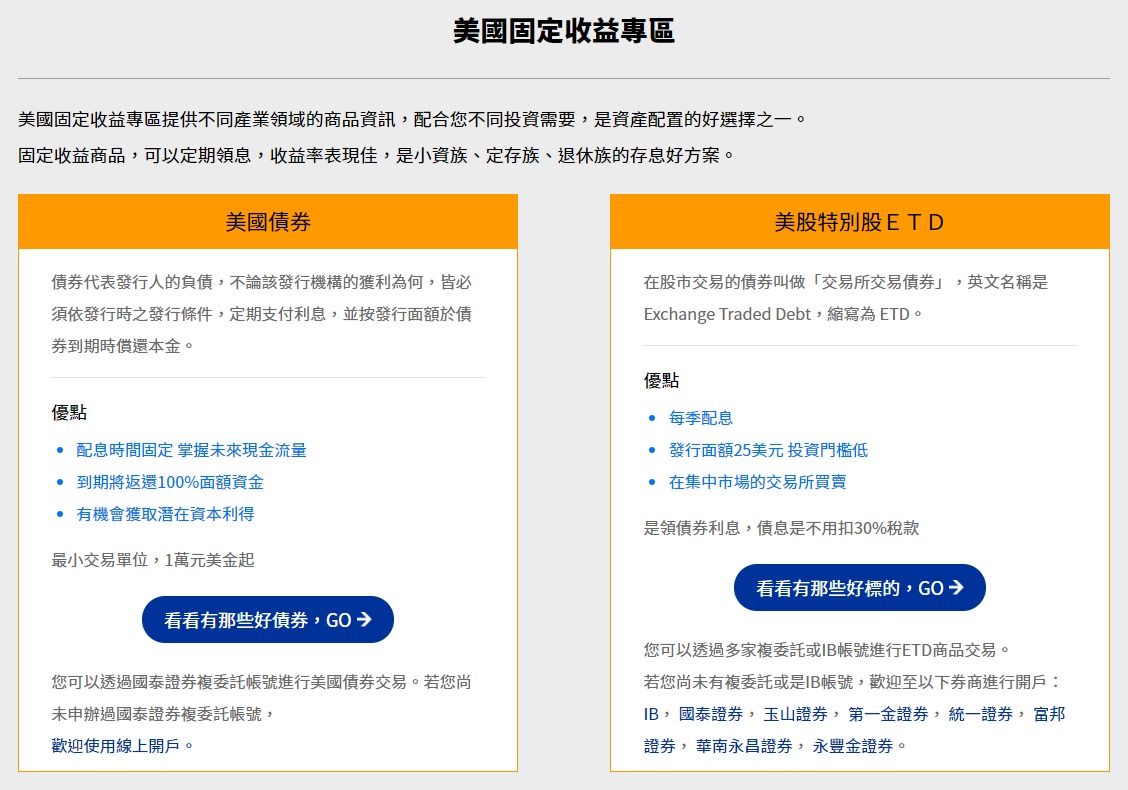Click the 有機會獲取潛在資本利得 bullet item
This screenshot has width=1128, height=790.
(165, 514)
